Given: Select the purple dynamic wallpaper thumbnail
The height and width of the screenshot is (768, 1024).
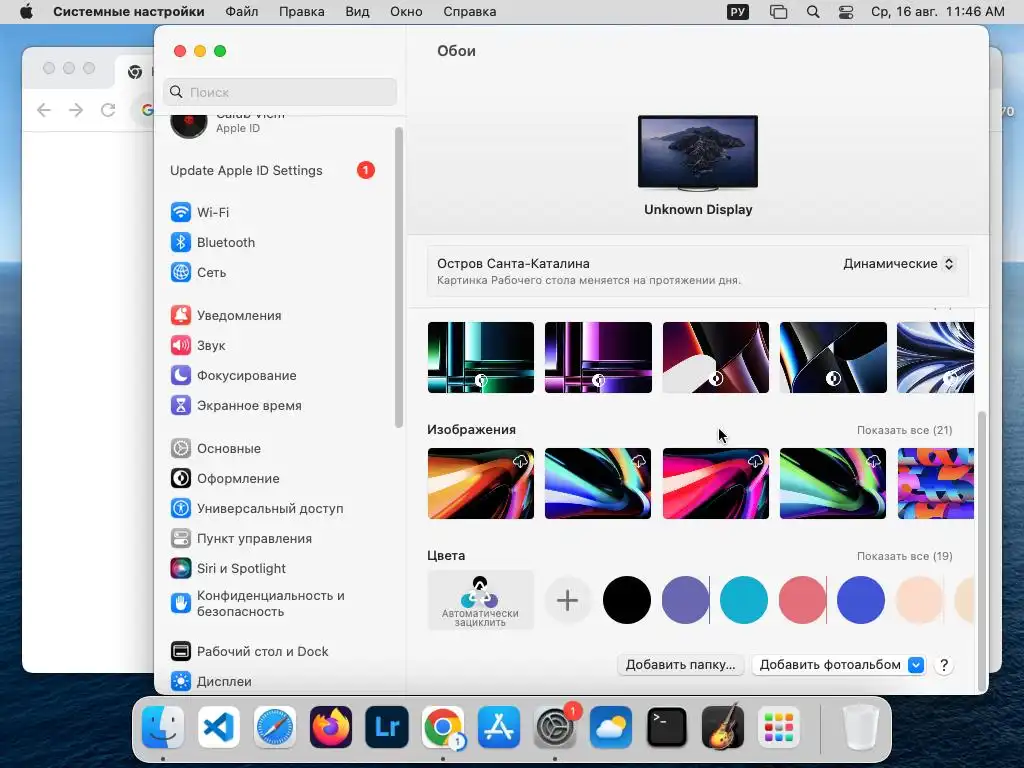Looking at the screenshot, I should click(598, 357).
